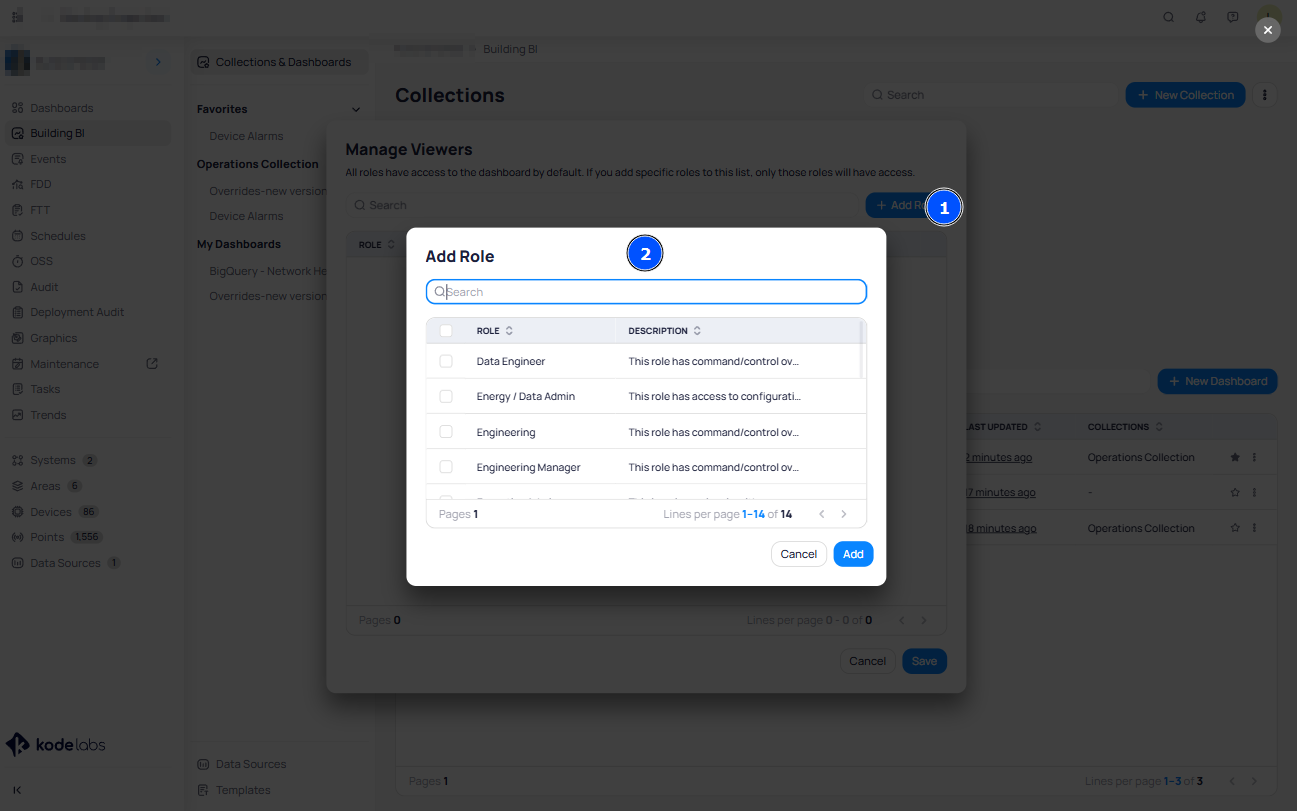The height and width of the screenshot is (811, 1297).
Task: Check the Data Engineer role checkbox
Action: tap(446, 361)
